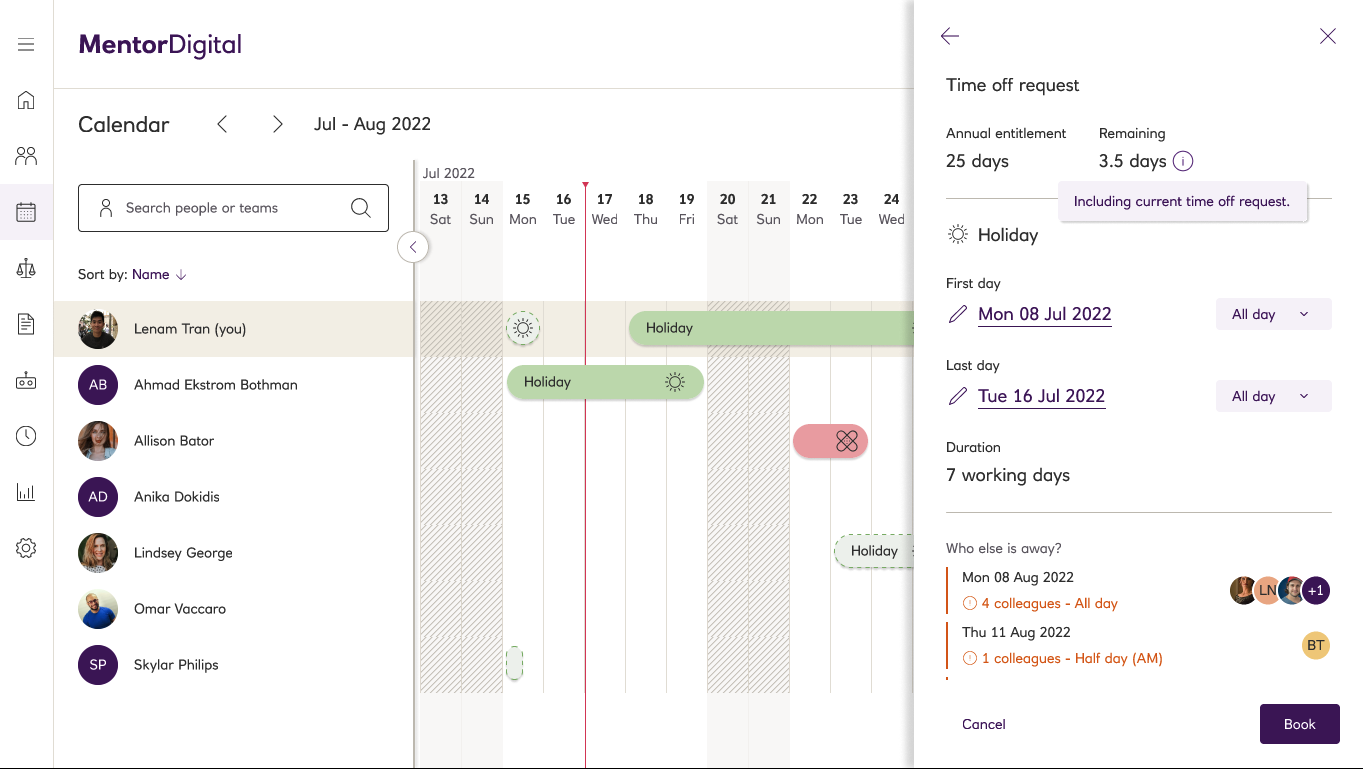Click the +1 more colleagues avatar badge
The image size is (1363, 769).
[1316, 591]
